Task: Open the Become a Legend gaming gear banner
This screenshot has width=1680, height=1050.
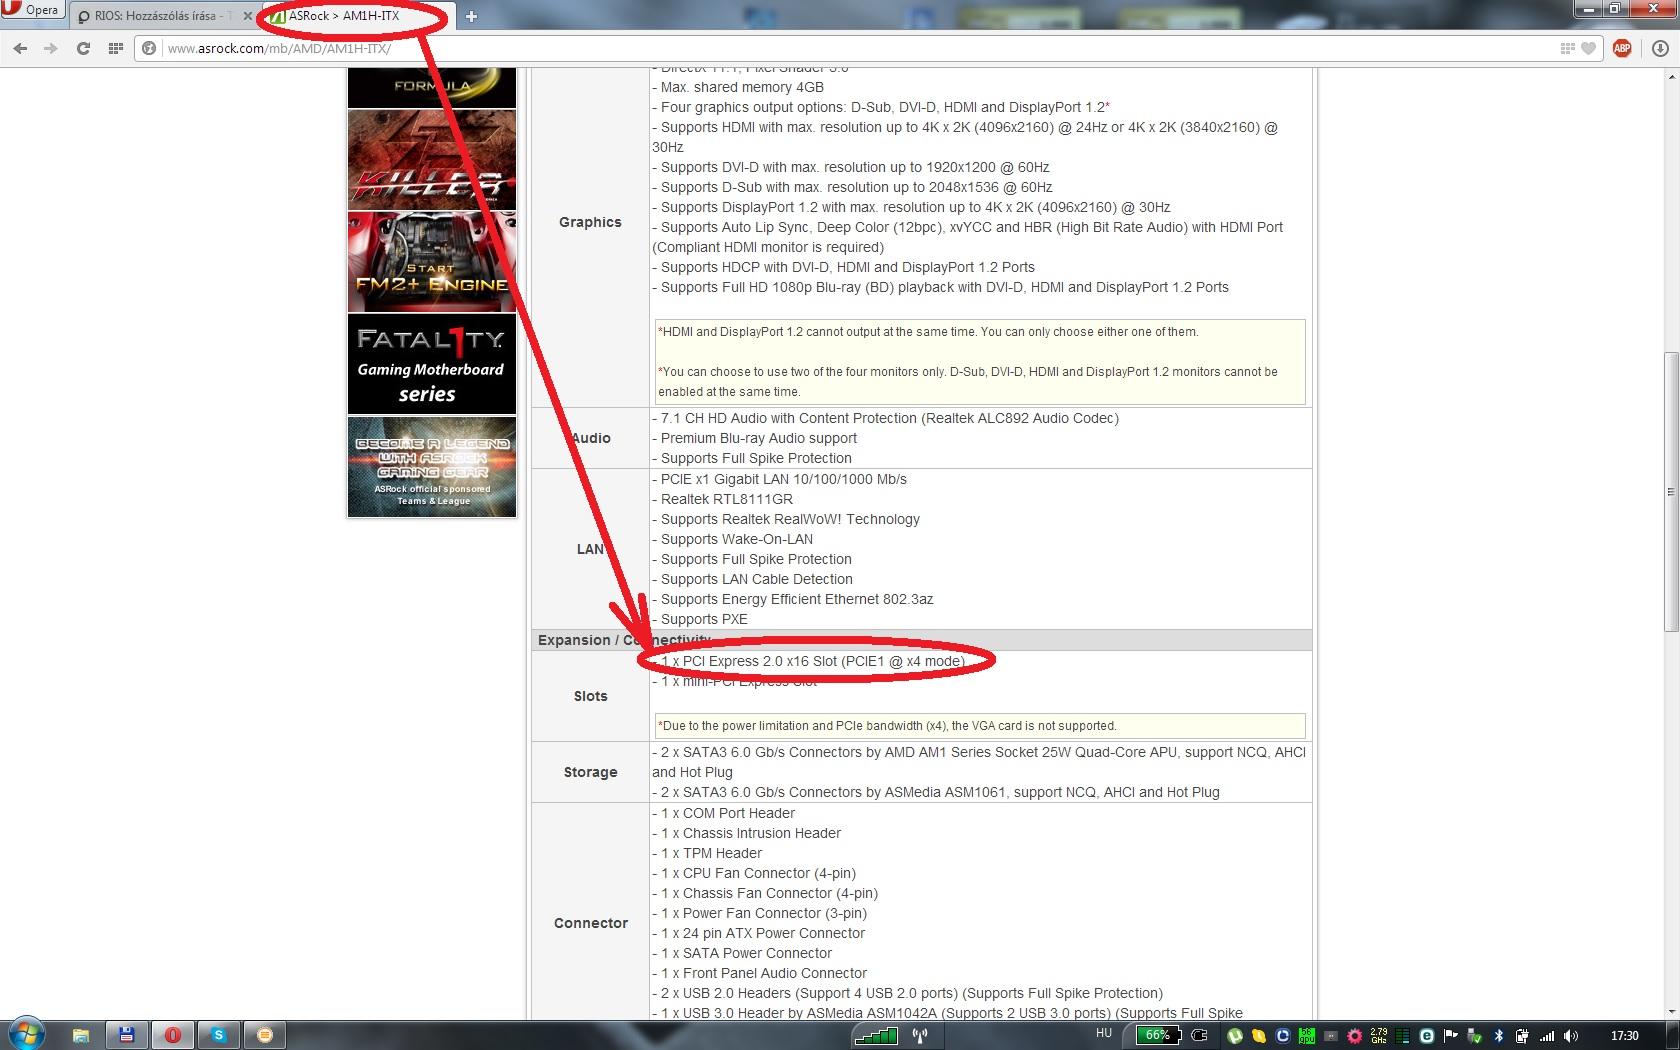Action: point(432,466)
